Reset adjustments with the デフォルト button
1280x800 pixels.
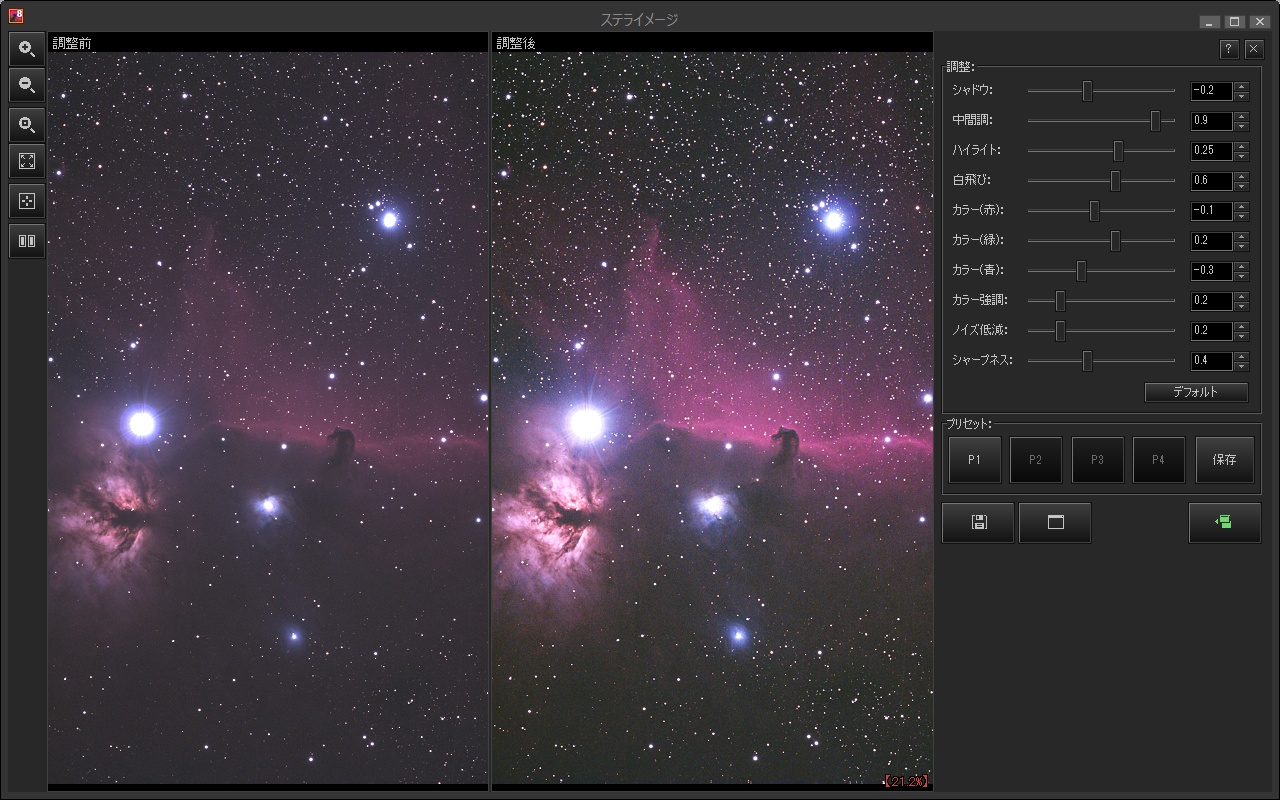[1196, 392]
